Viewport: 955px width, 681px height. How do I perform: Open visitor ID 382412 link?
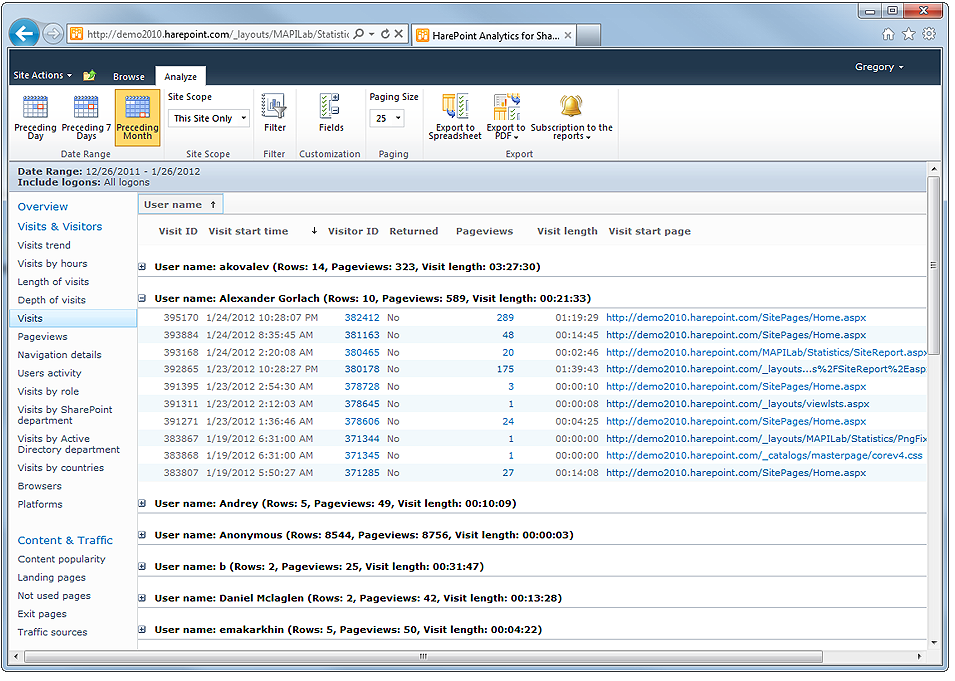(362, 318)
